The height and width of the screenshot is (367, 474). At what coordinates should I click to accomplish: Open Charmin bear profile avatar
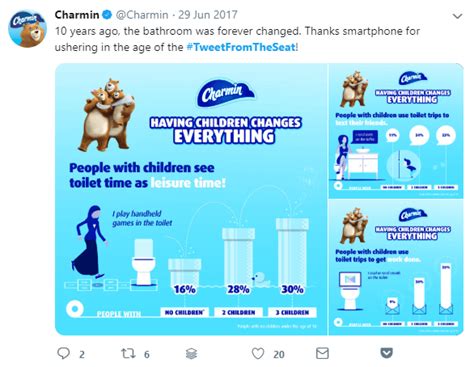(x=27, y=29)
